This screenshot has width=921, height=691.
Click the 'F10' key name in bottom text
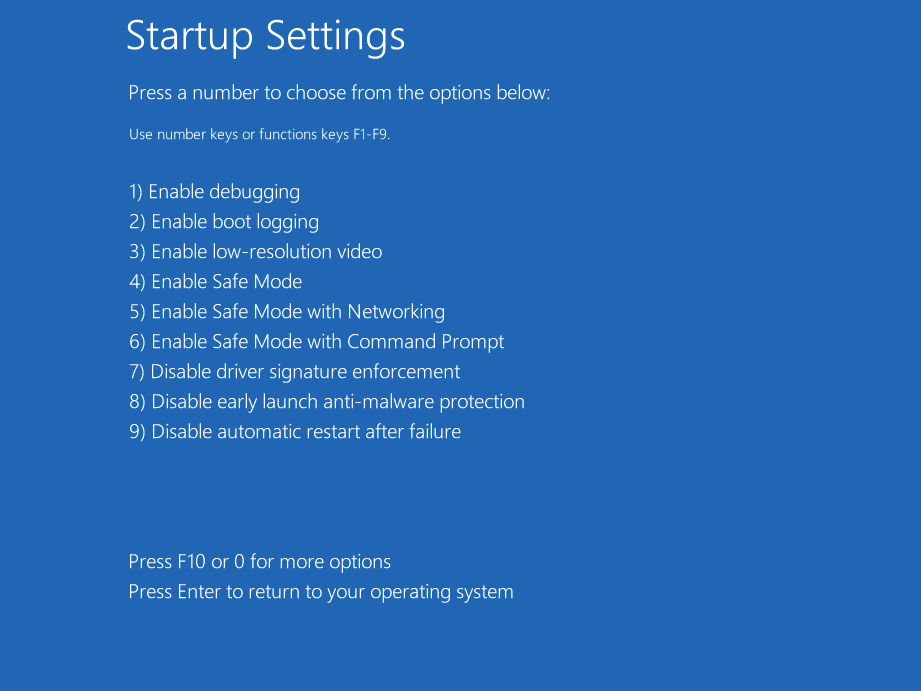click(x=192, y=562)
